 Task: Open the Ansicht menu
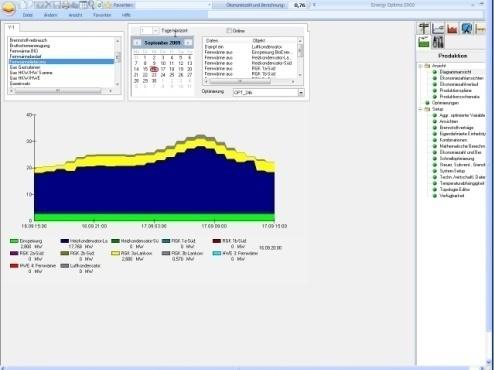(75, 15)
